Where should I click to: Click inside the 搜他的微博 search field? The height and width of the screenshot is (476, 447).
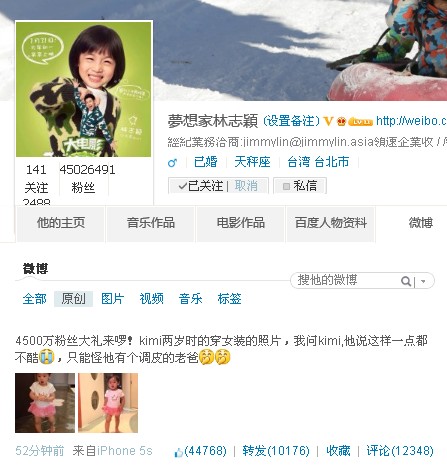(347, 281)
